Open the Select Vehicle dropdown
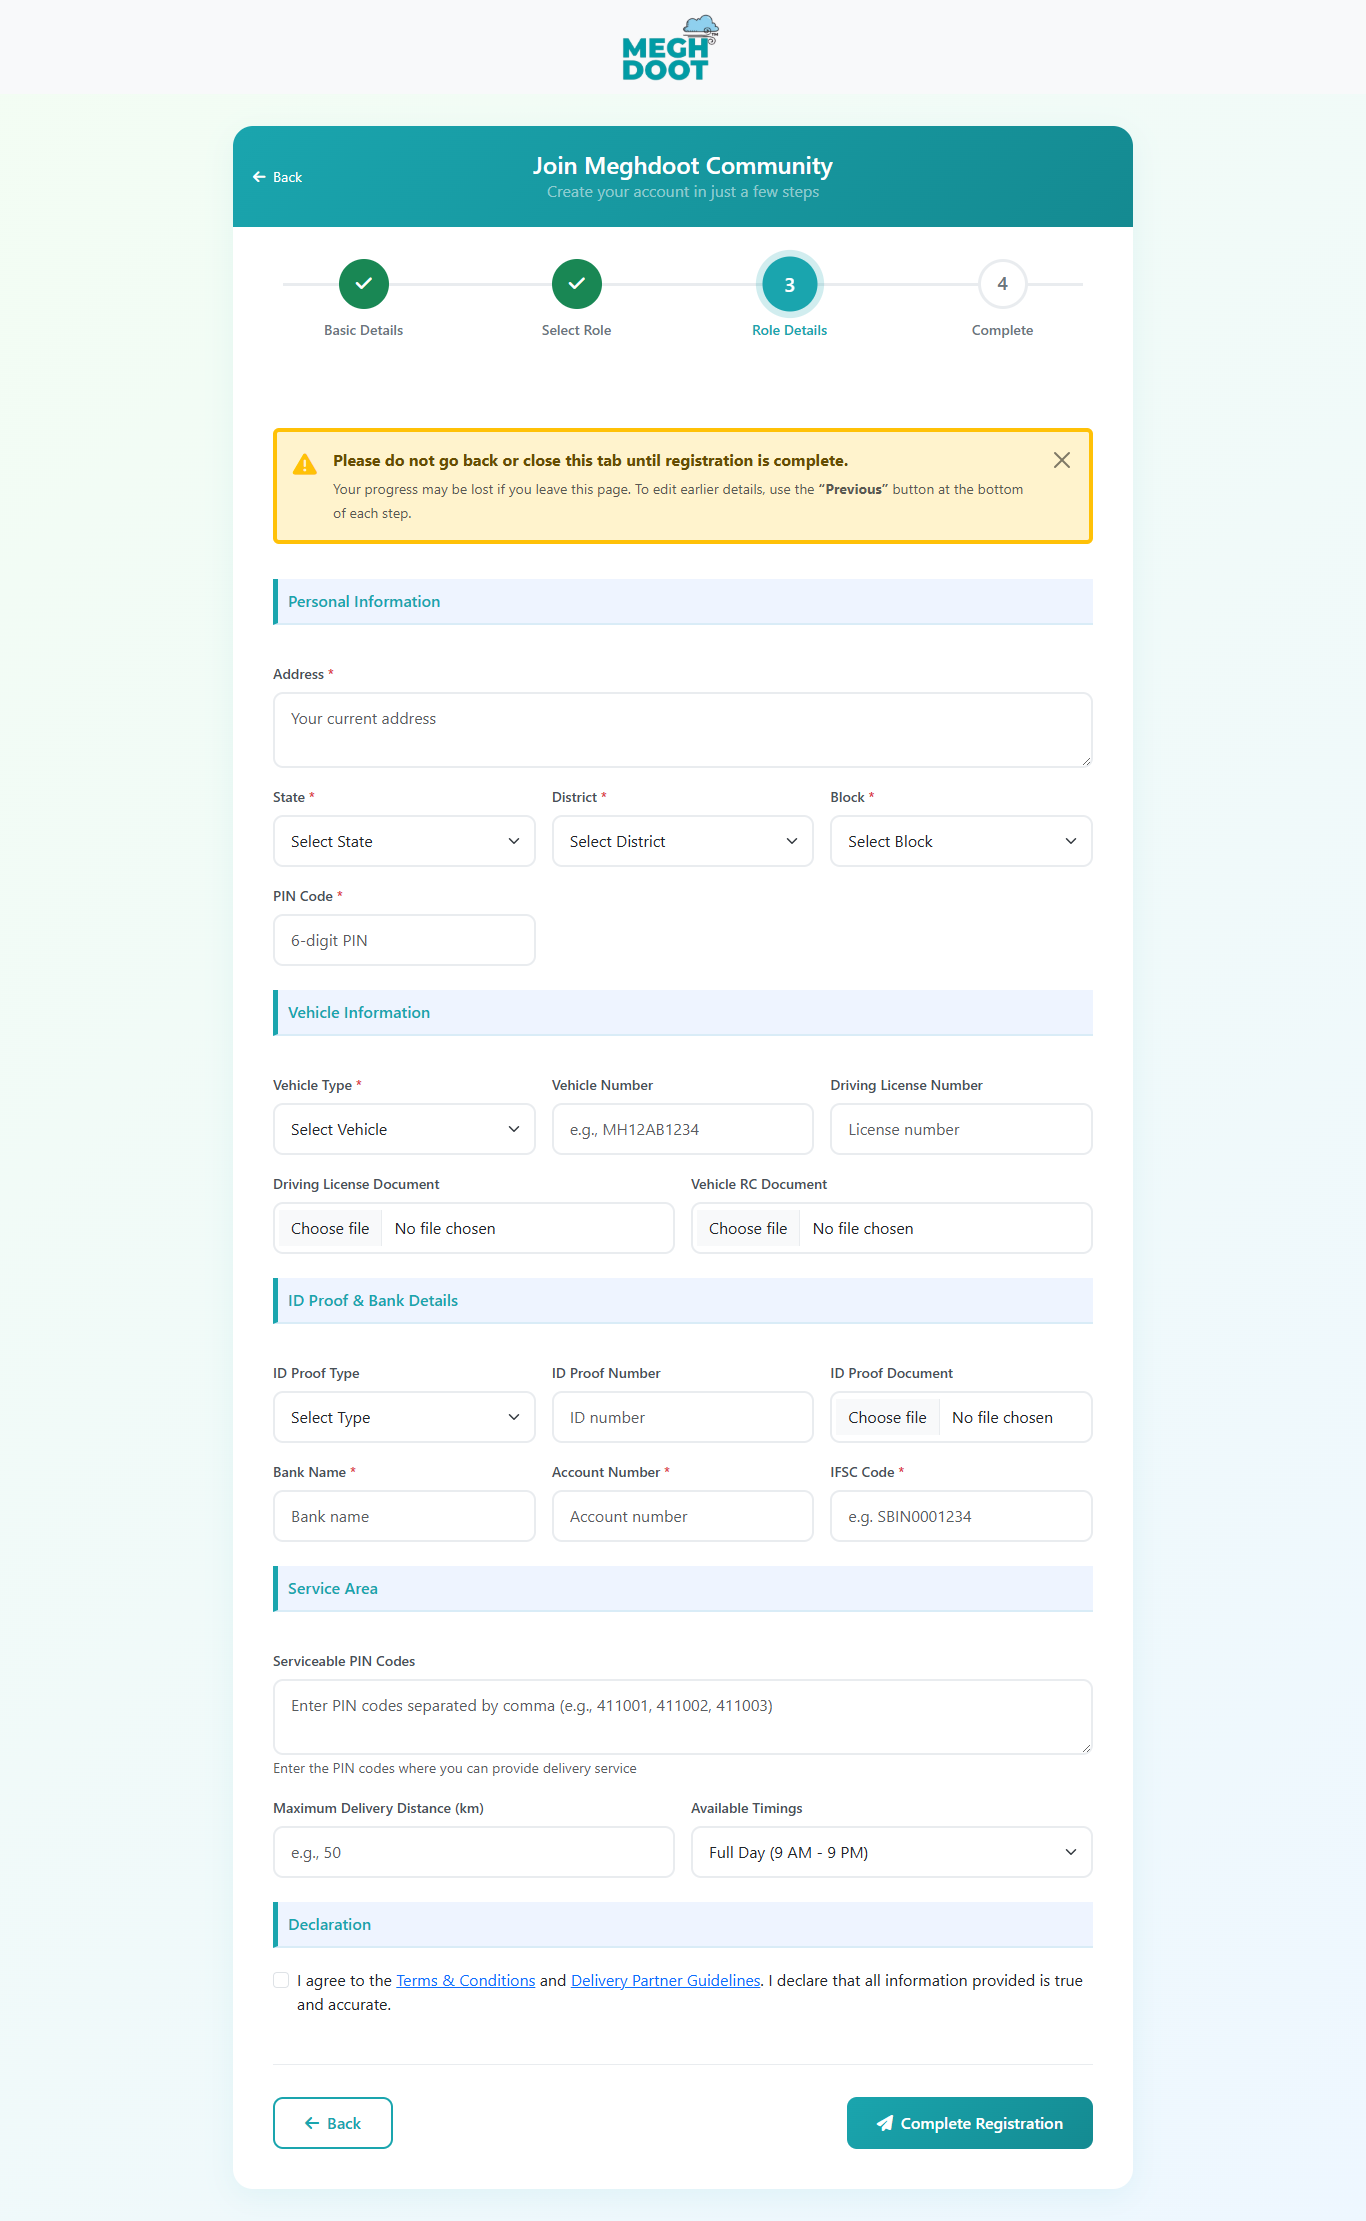Image resolution: width=1366 pixels, height=2221 pixels. [404, 1129]
